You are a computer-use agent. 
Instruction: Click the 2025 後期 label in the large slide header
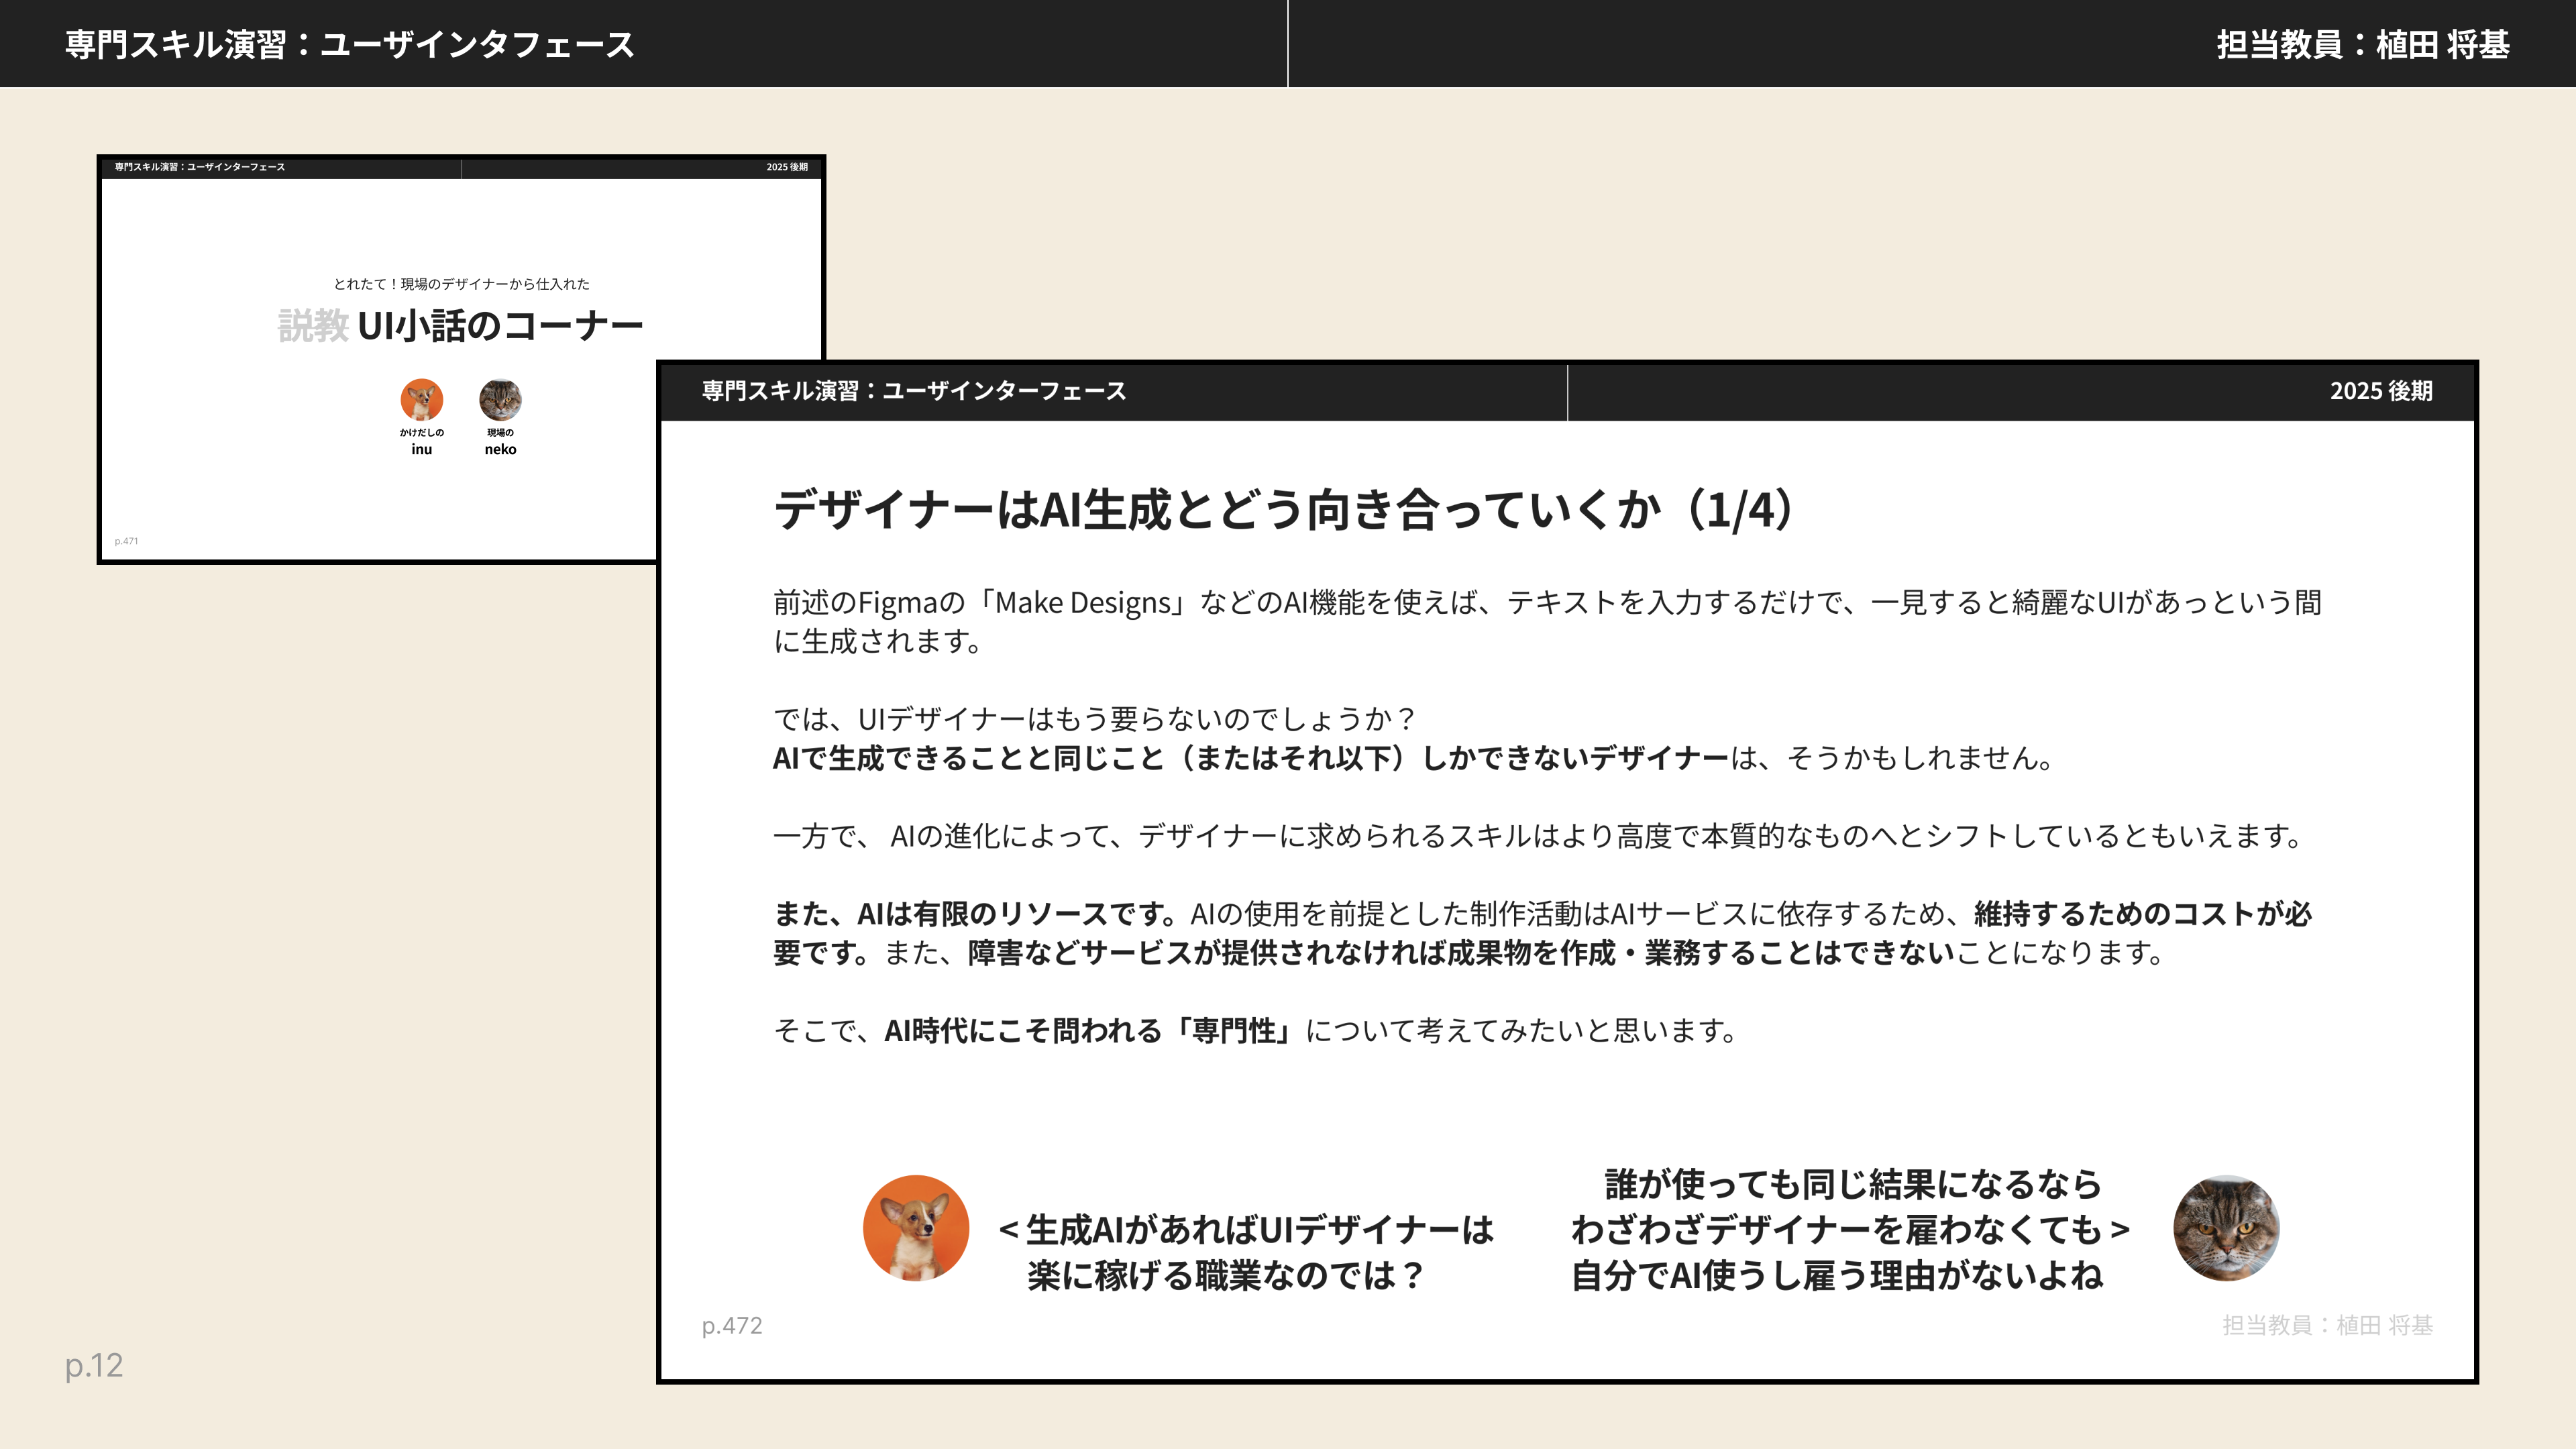(x=2381, y=391)
